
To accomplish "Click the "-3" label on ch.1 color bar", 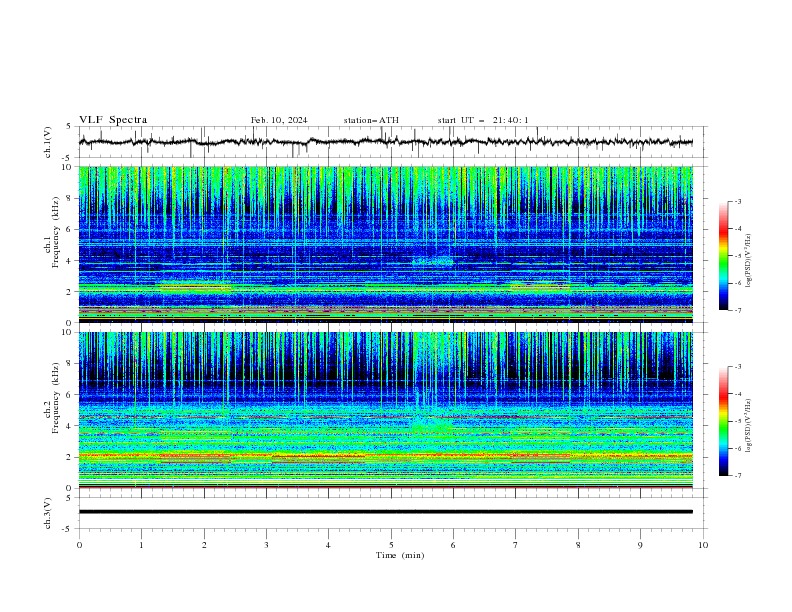I will [738, 201].
